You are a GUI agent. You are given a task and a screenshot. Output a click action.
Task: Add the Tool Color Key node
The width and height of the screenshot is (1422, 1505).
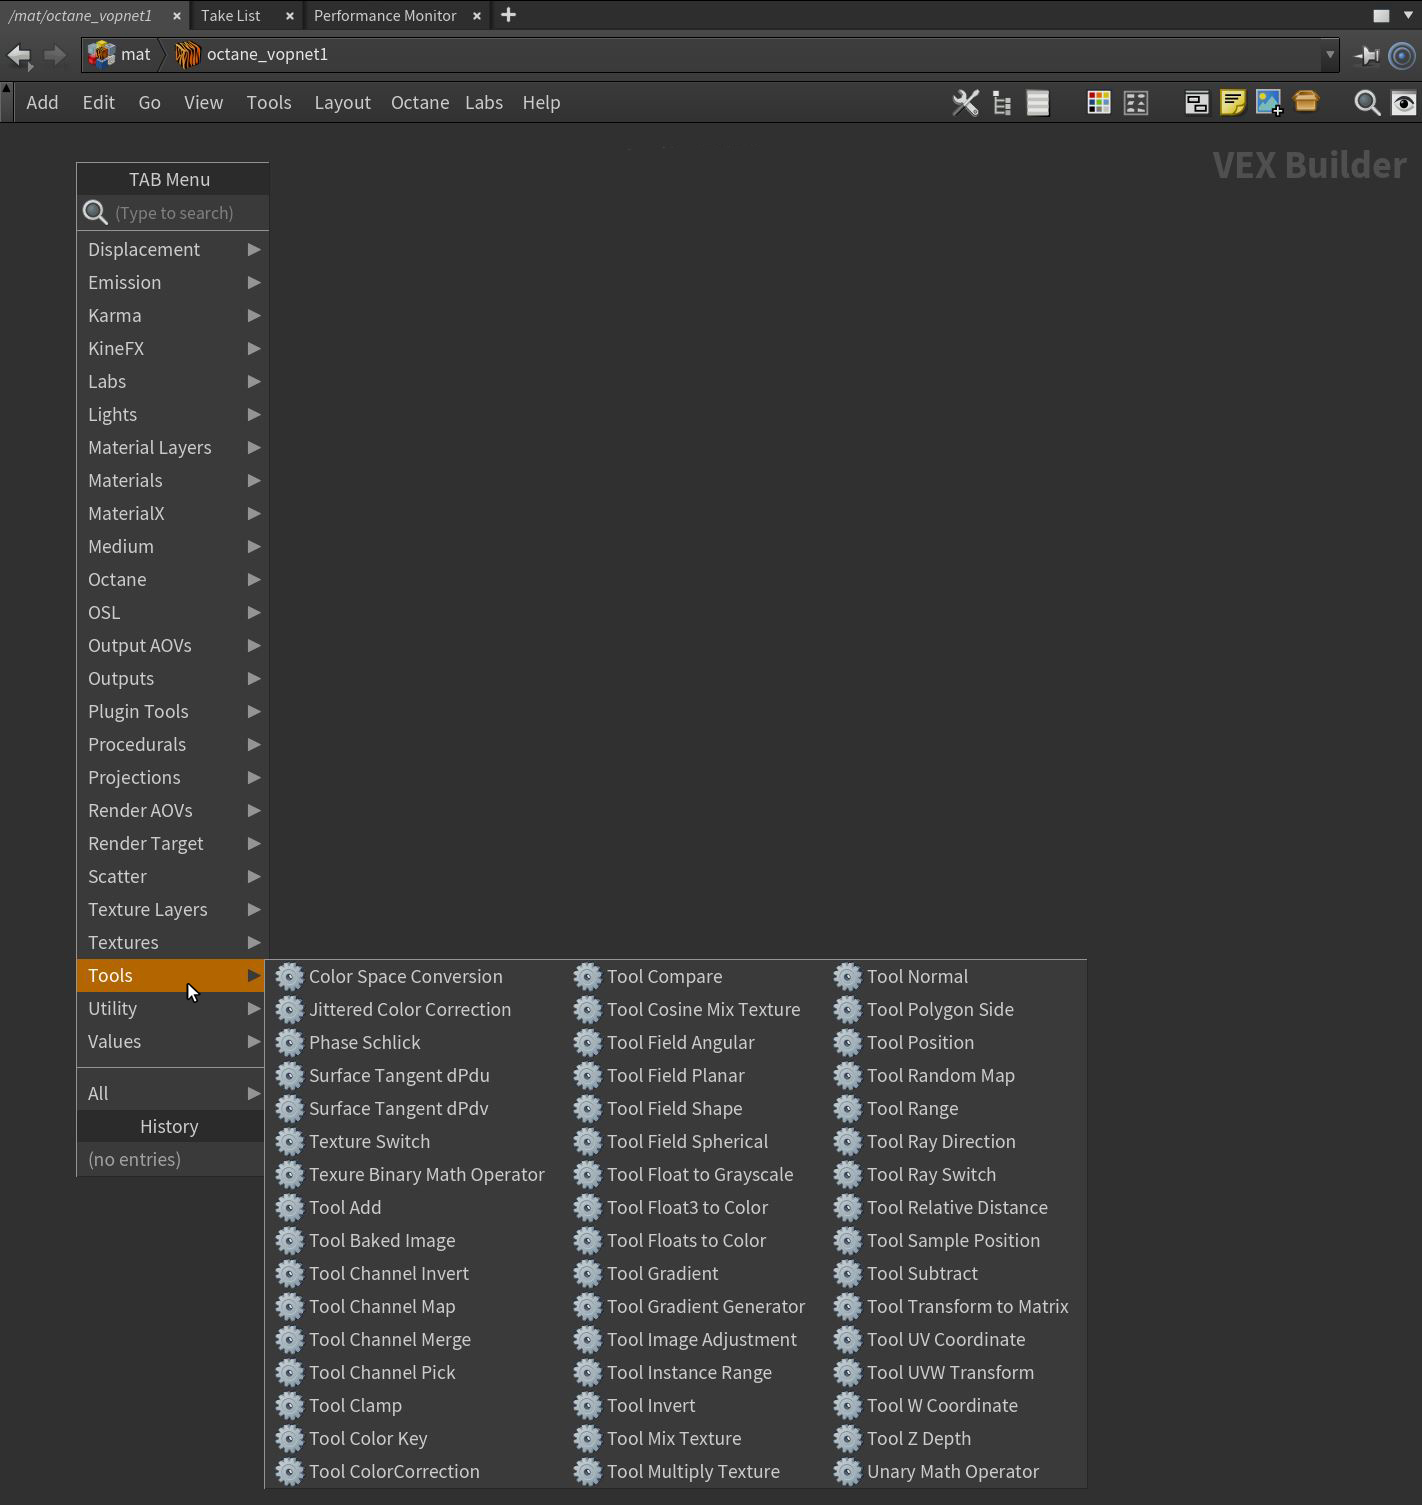pos(368,1438)
